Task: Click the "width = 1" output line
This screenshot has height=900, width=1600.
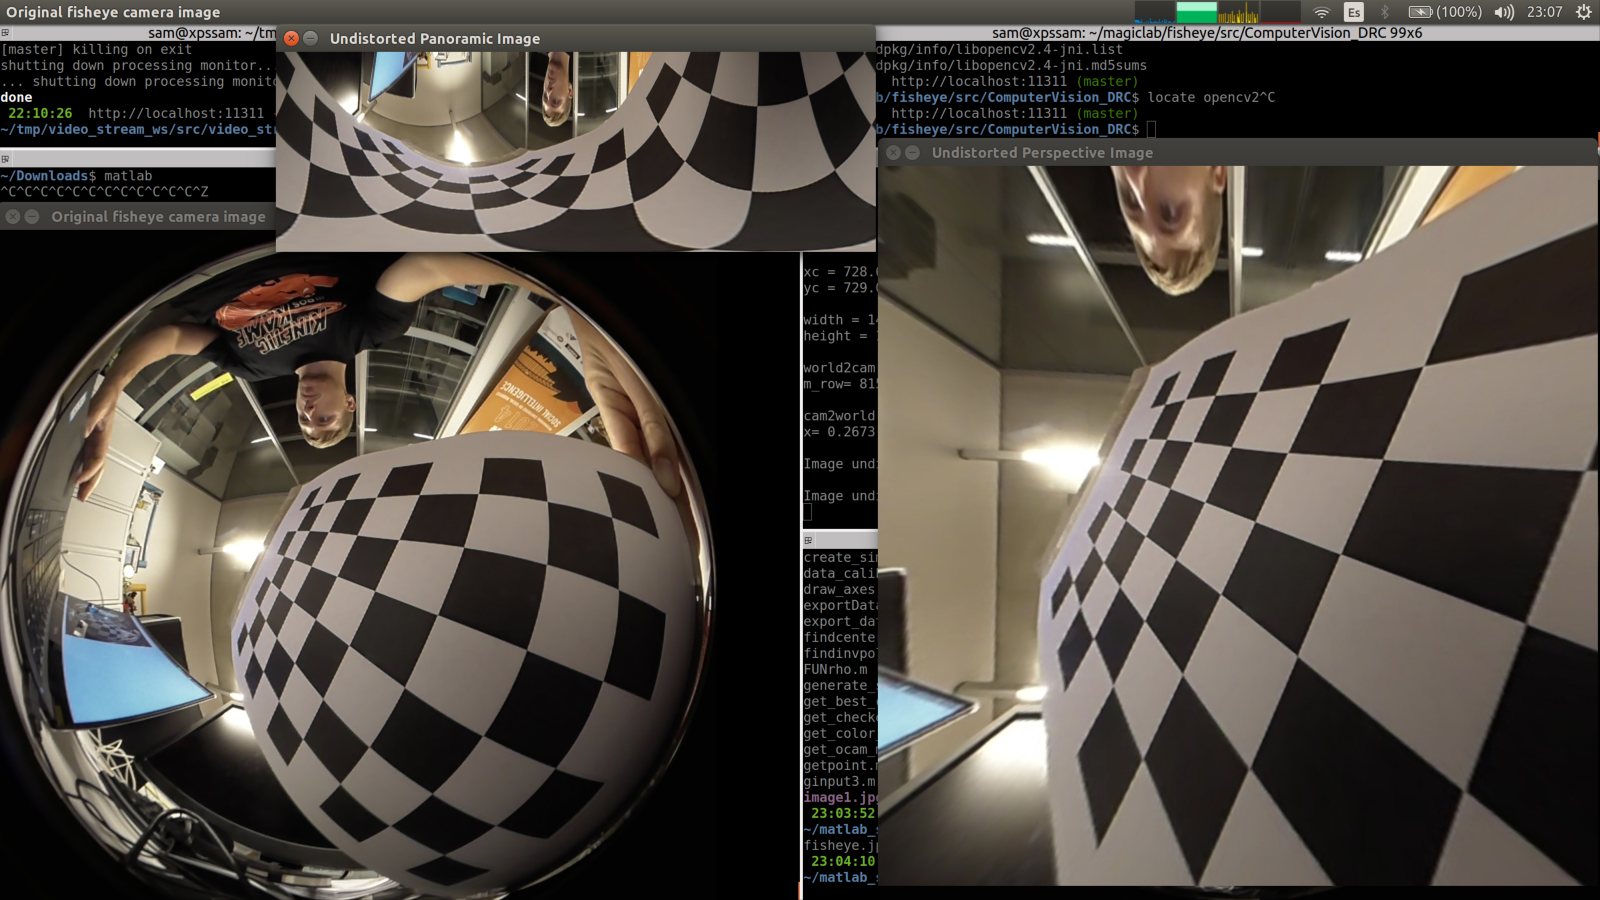Action: pos(840,319)
